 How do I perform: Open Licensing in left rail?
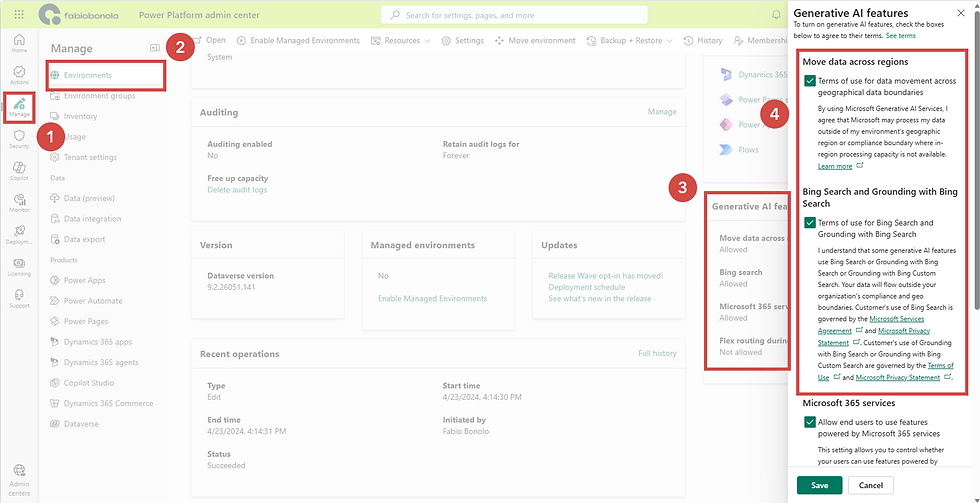(19, 267)
